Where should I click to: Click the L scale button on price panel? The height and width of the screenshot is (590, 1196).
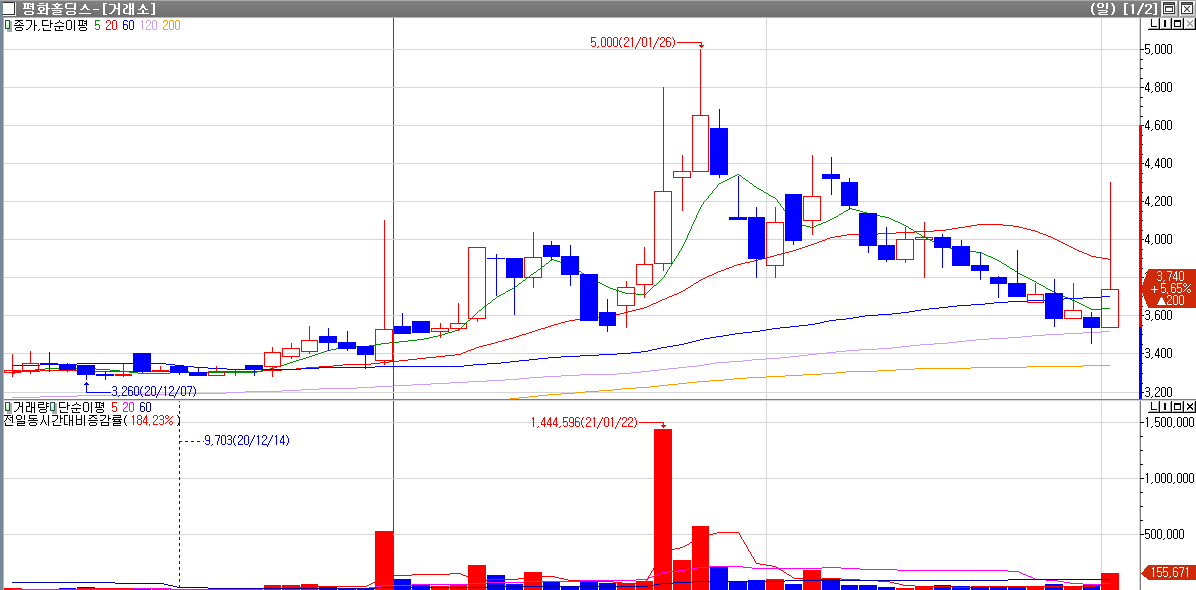click(1153, 24)
